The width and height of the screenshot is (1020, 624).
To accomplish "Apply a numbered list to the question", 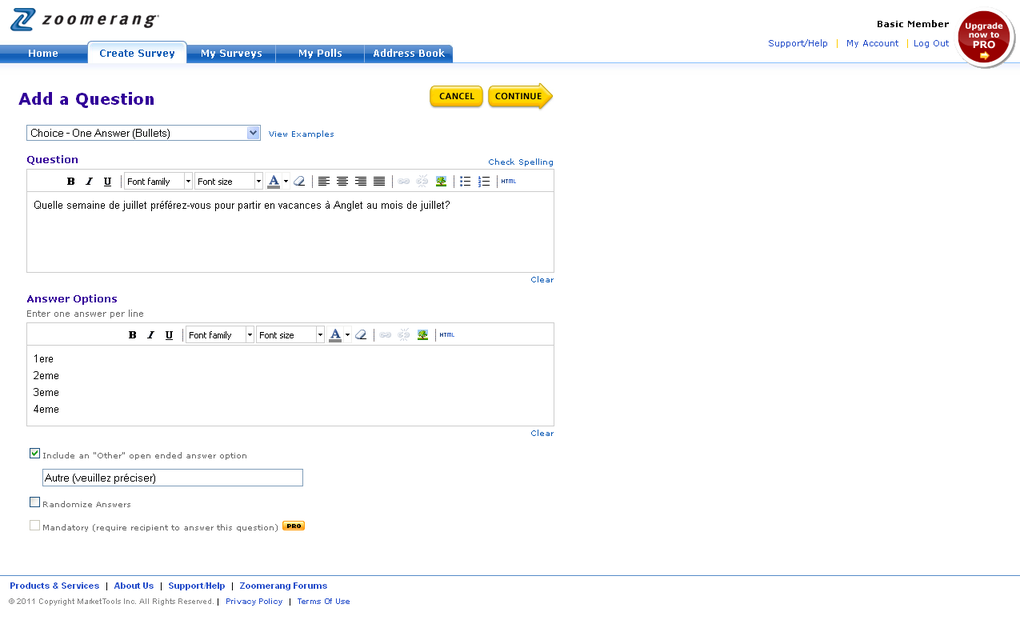I will 482,181.
